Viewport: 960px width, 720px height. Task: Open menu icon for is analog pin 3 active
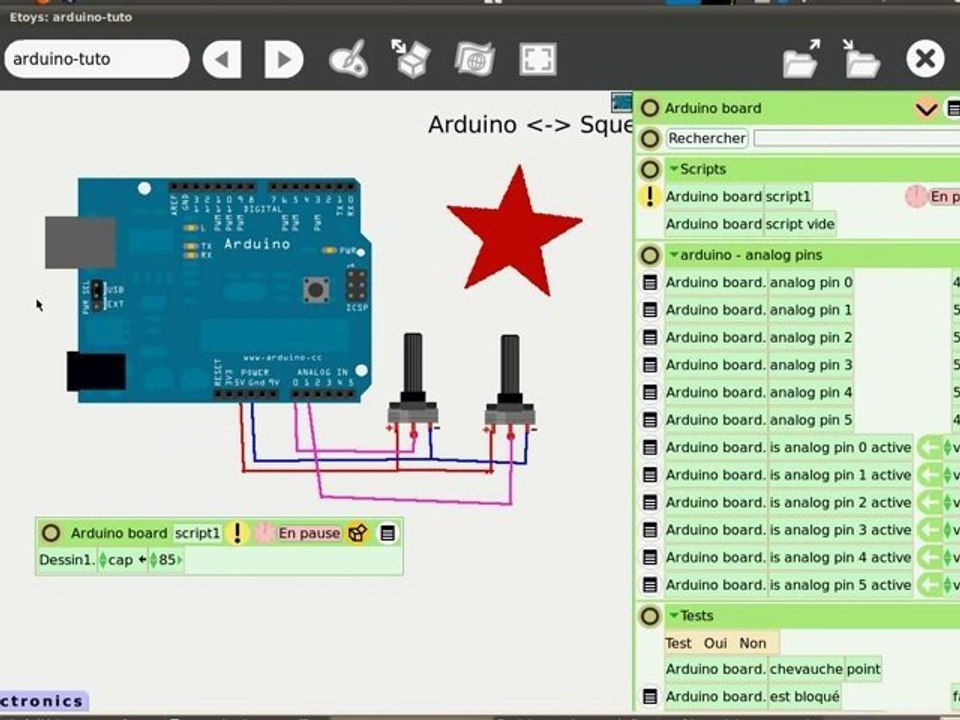tap(650, 530)
